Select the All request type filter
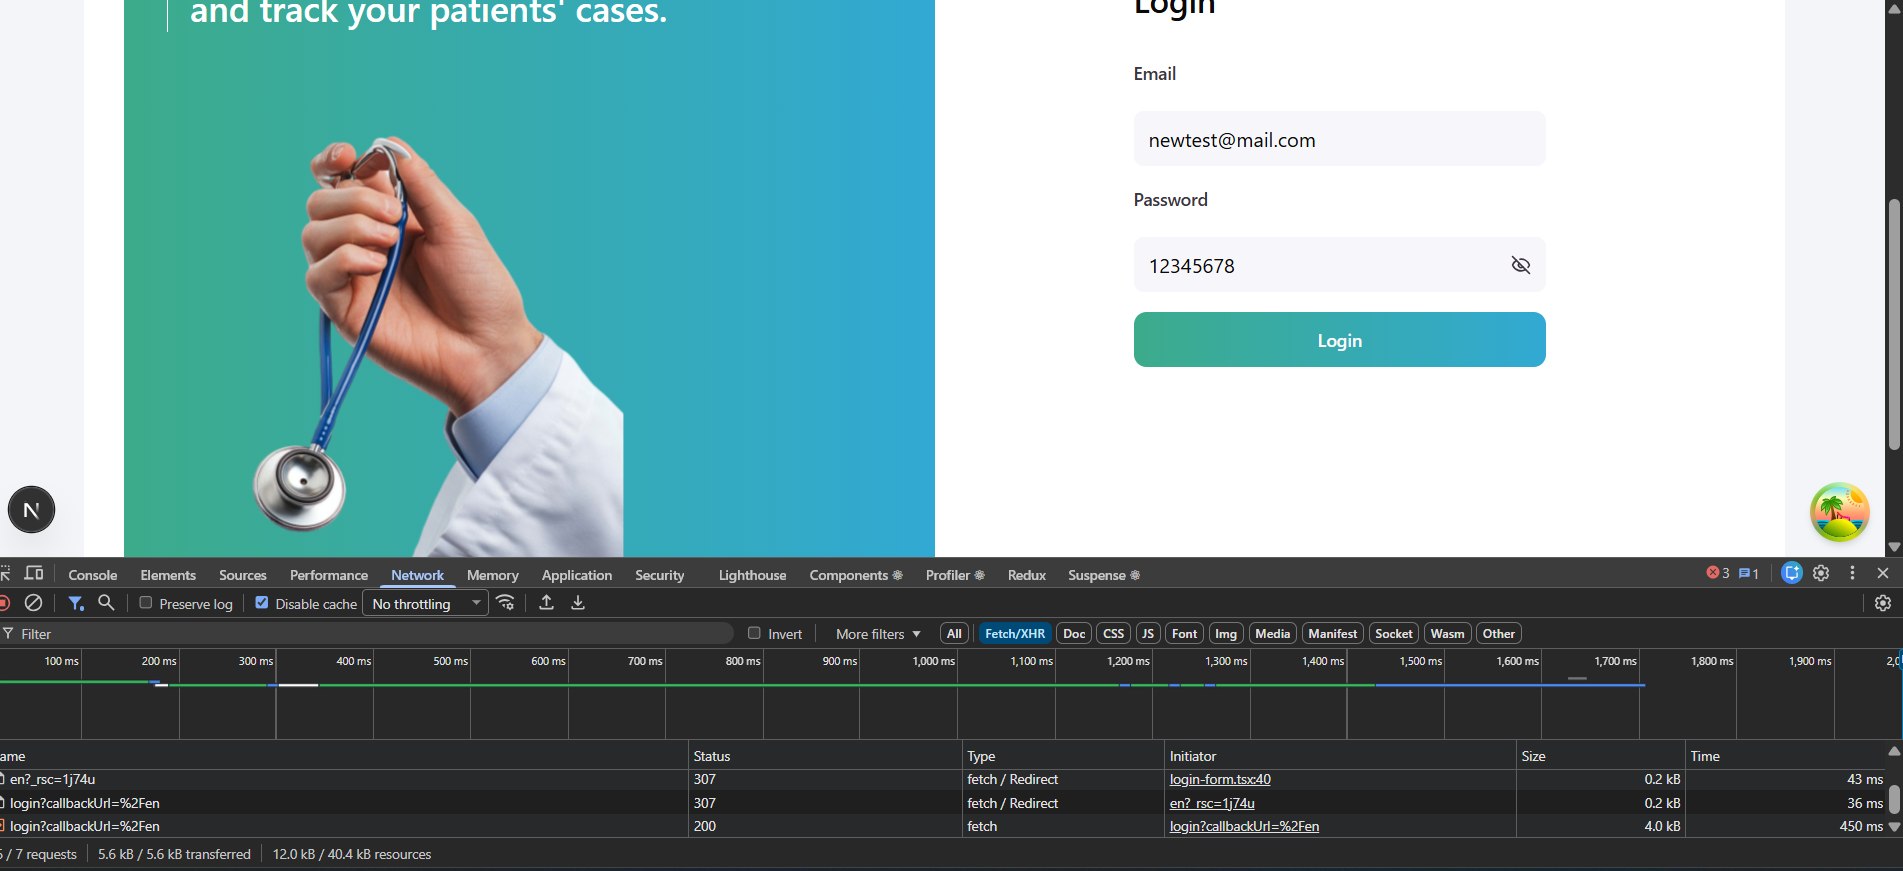This screenshot has width=1903, height=871. click(954, 634)
